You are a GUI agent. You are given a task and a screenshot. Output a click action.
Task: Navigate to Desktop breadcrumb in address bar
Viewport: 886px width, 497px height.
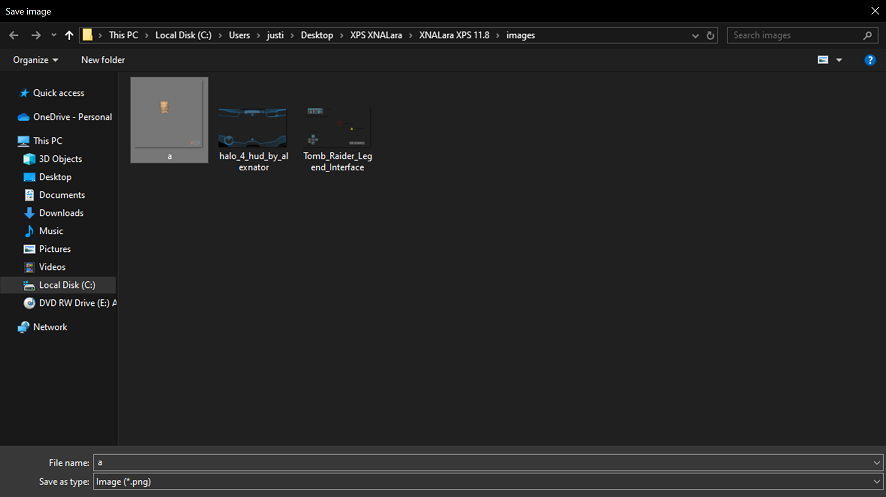(317, 35)
